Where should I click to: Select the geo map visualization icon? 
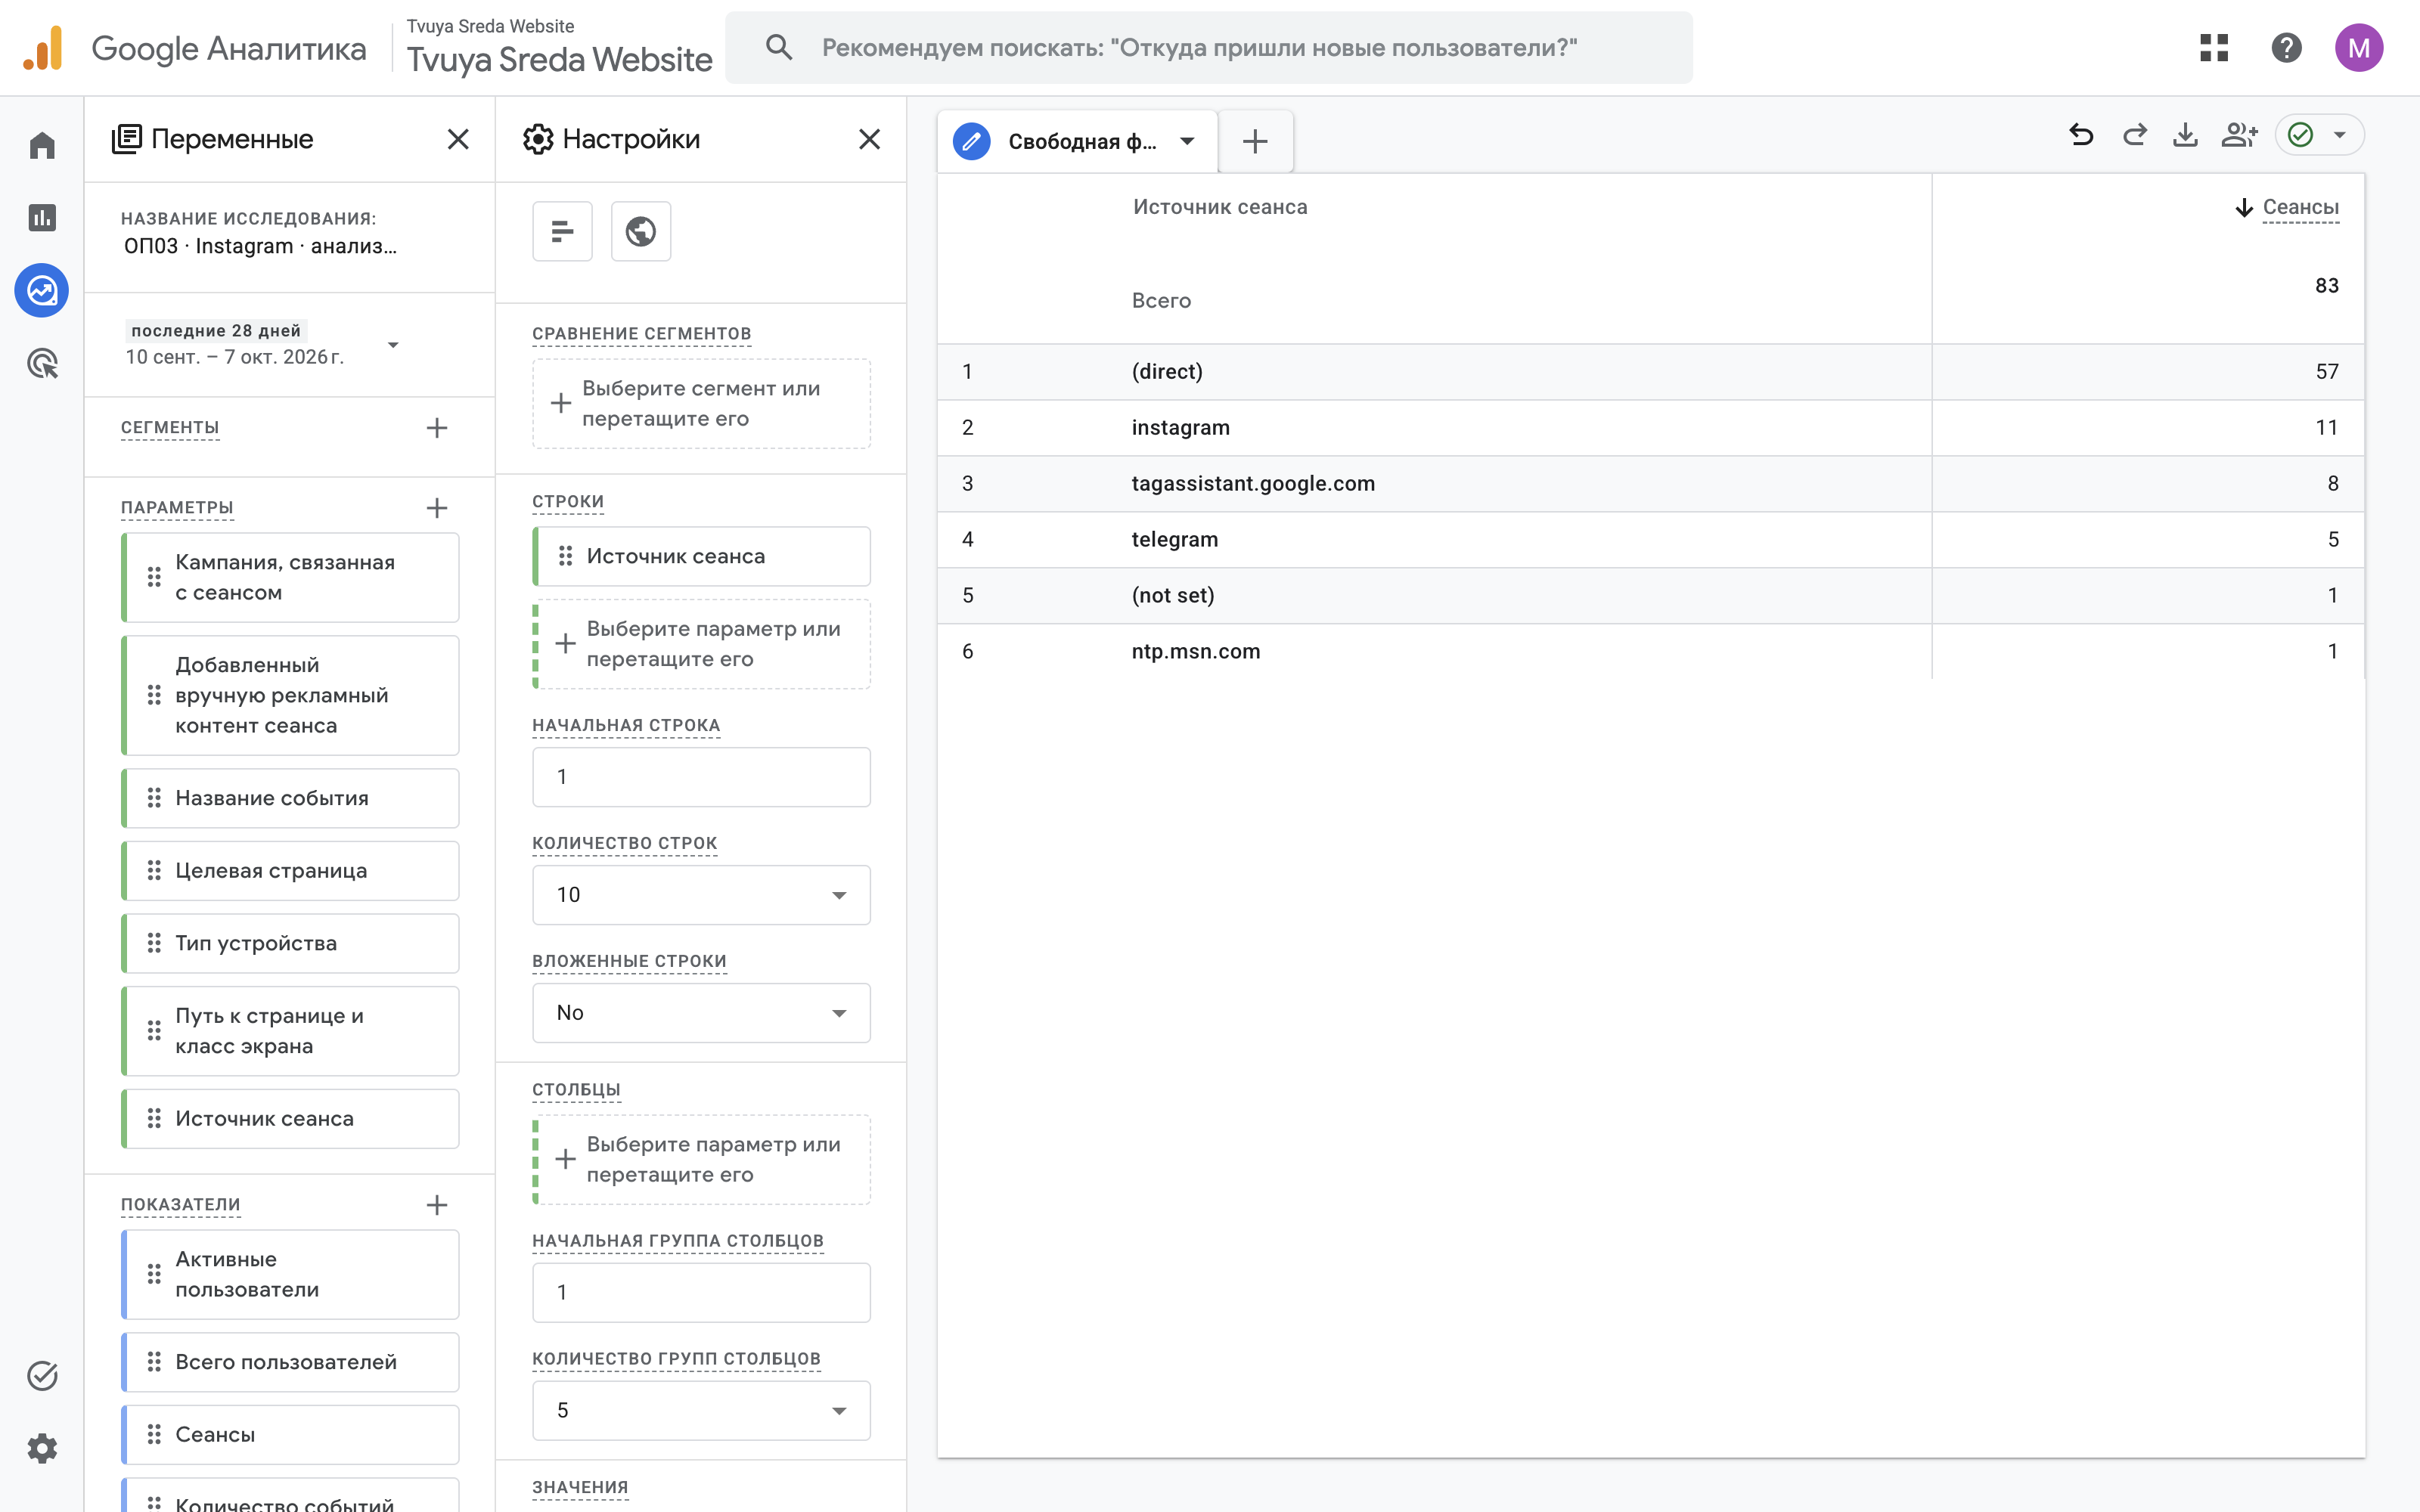641,231
